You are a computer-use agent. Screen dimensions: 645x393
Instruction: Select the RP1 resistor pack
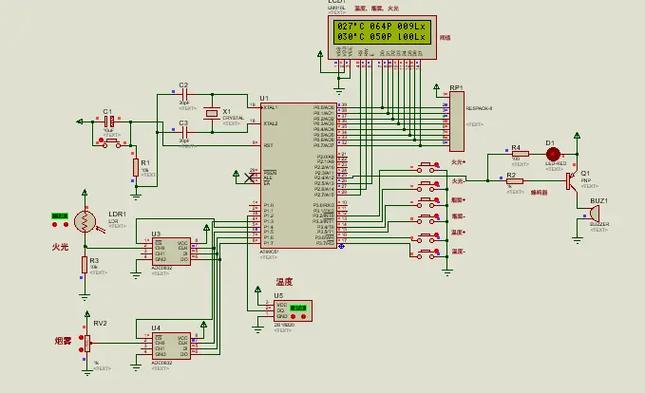[x=457, y=122]
